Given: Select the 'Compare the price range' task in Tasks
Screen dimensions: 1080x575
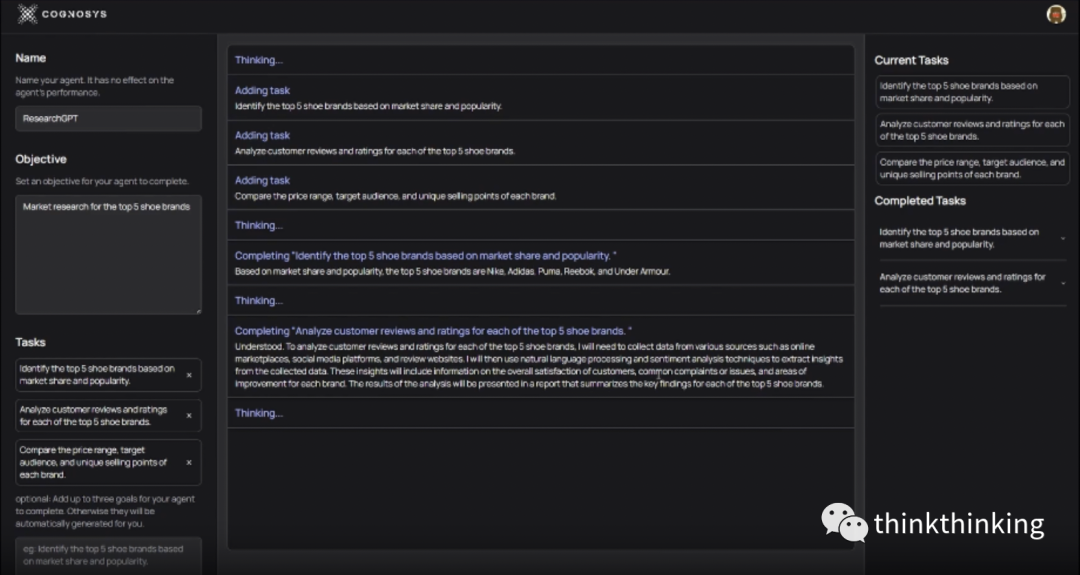Looking at the screenshot, I should click(108, 463).
